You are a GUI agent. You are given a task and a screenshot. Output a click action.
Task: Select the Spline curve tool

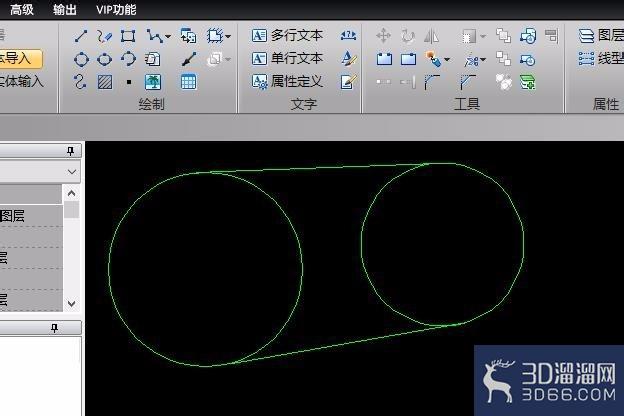point(81,82)
